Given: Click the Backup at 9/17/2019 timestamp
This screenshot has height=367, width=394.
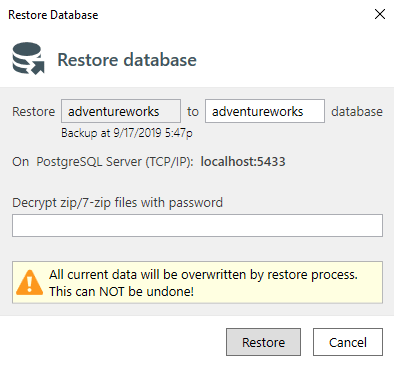Looking at the screenshot, I should (x=127, y=133).
